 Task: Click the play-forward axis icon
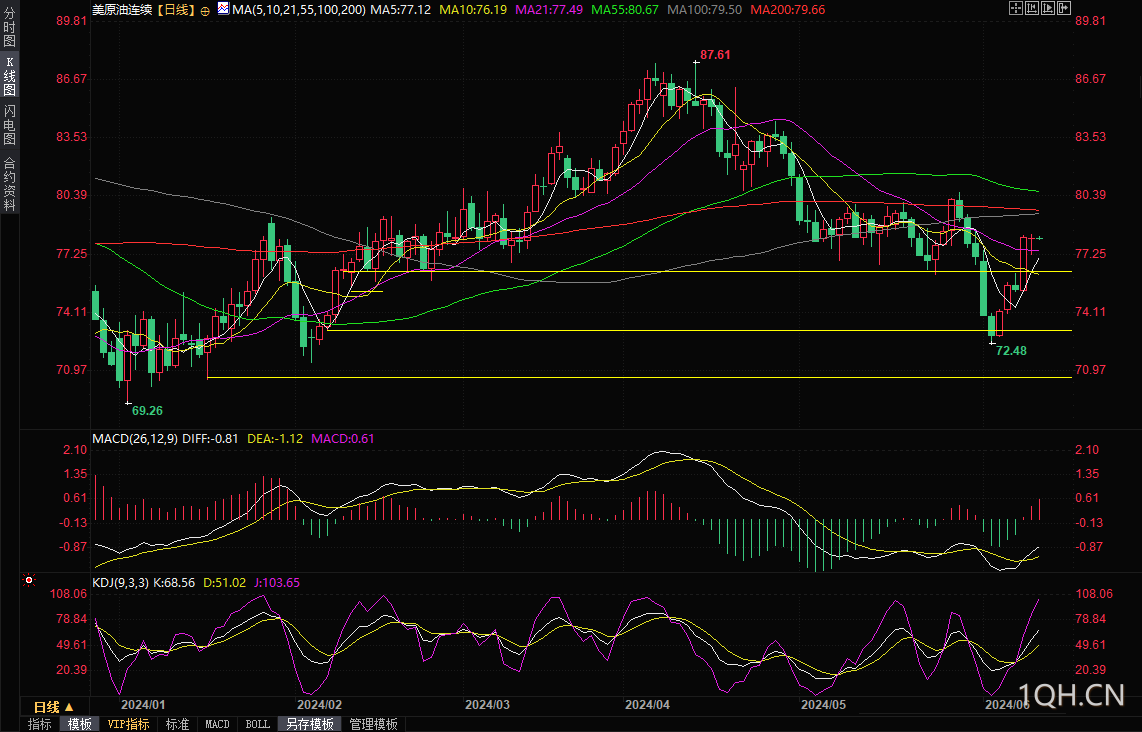(x=1048, y=8)
